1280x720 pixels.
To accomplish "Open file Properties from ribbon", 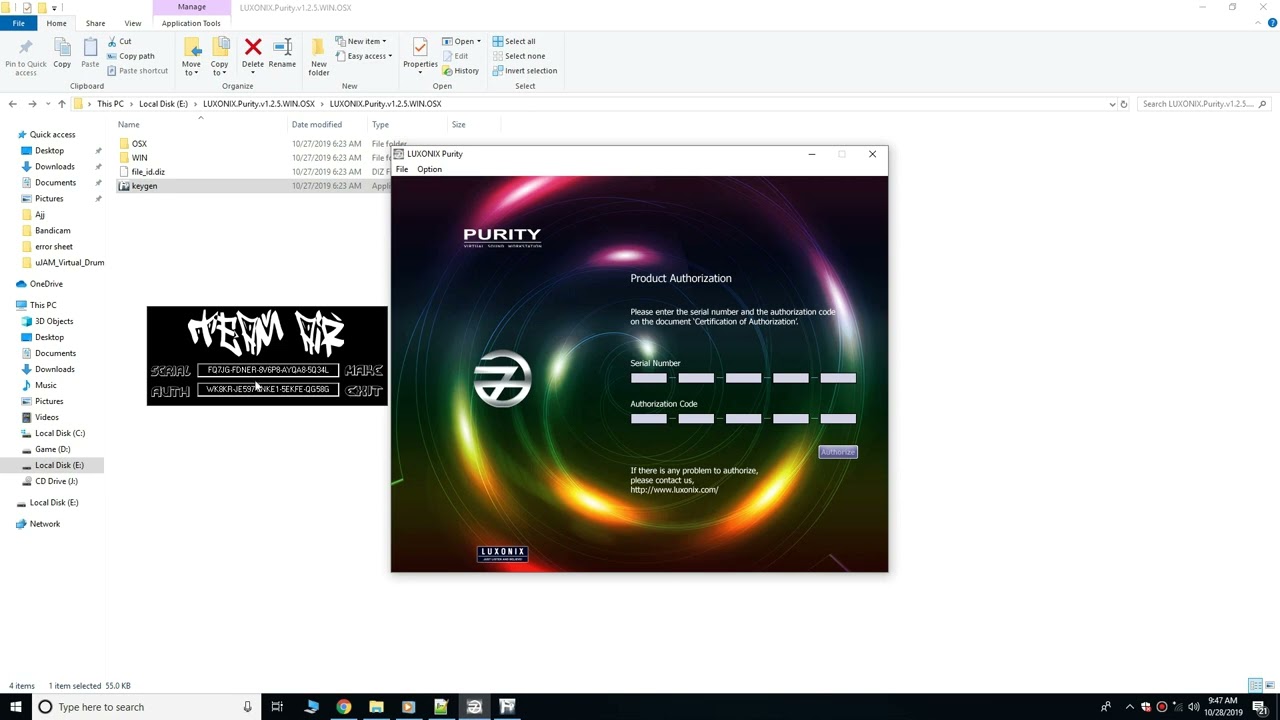I will (420, 54).
